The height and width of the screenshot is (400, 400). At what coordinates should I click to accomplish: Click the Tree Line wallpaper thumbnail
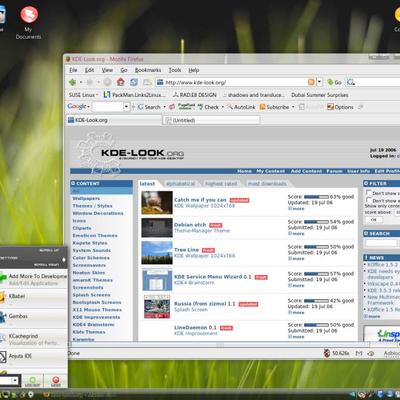(x=157, y=253)
